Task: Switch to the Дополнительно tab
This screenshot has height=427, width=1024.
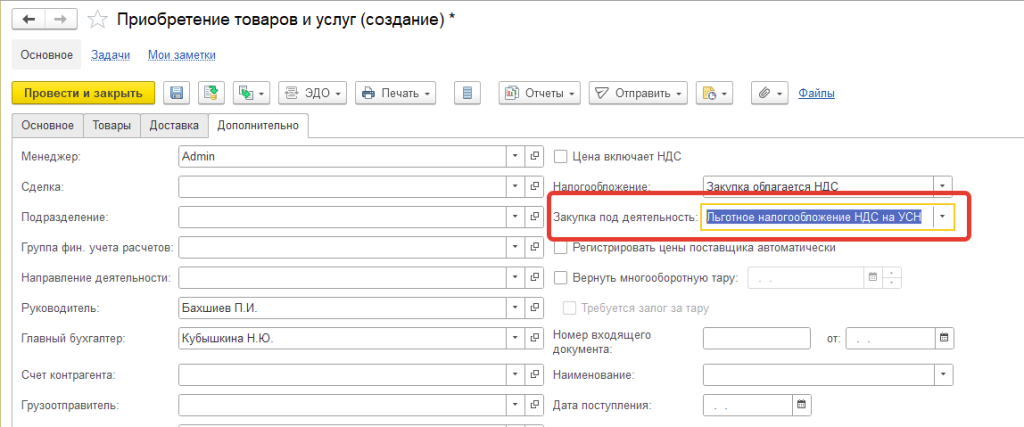Action: point(258,125)
